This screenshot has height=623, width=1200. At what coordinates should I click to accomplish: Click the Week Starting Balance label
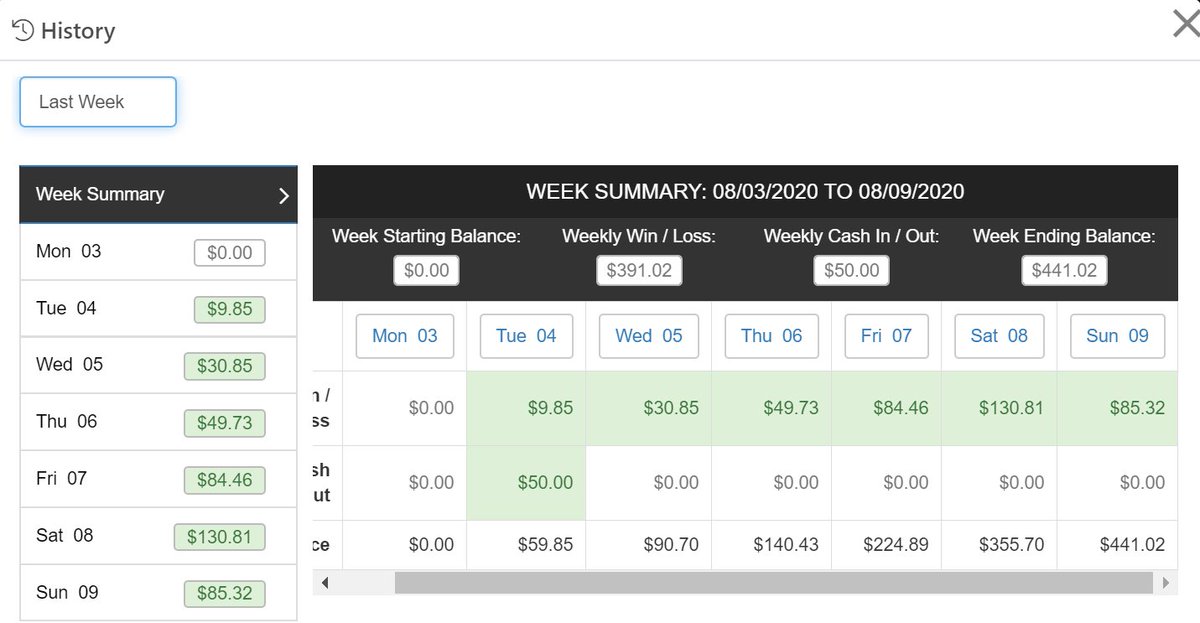click(x=426, y=237)
